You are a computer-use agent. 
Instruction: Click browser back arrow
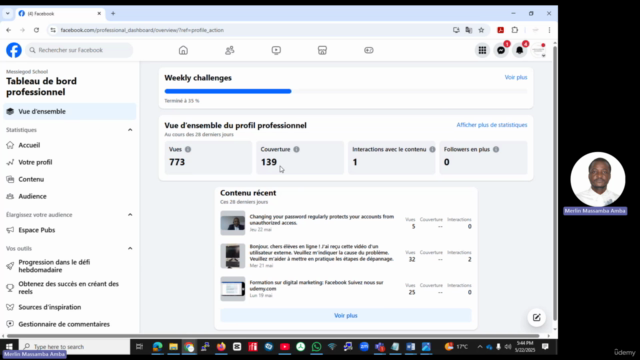[x=9, y=30]
